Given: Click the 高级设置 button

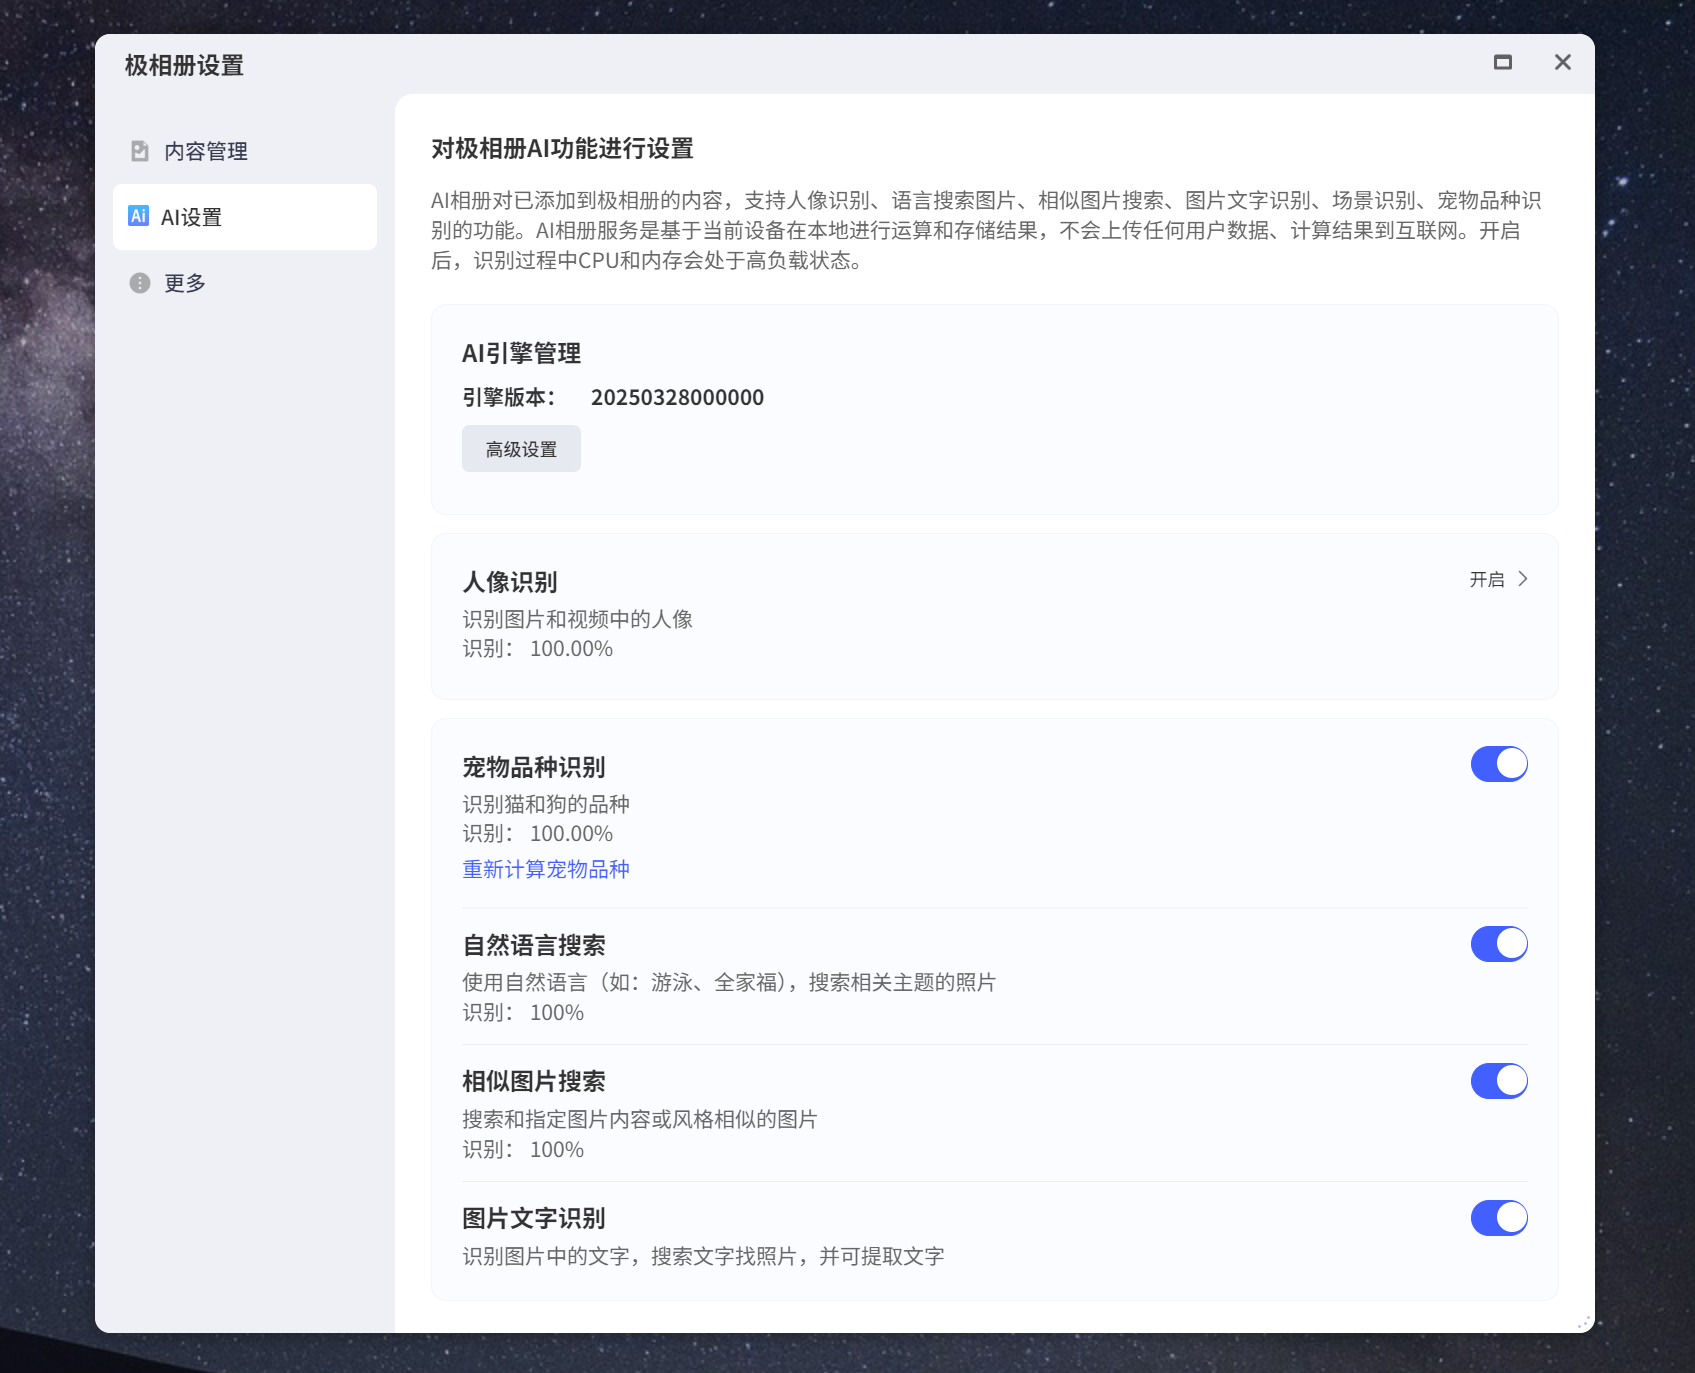Looking at the screenshot, I should click(521, 449).
